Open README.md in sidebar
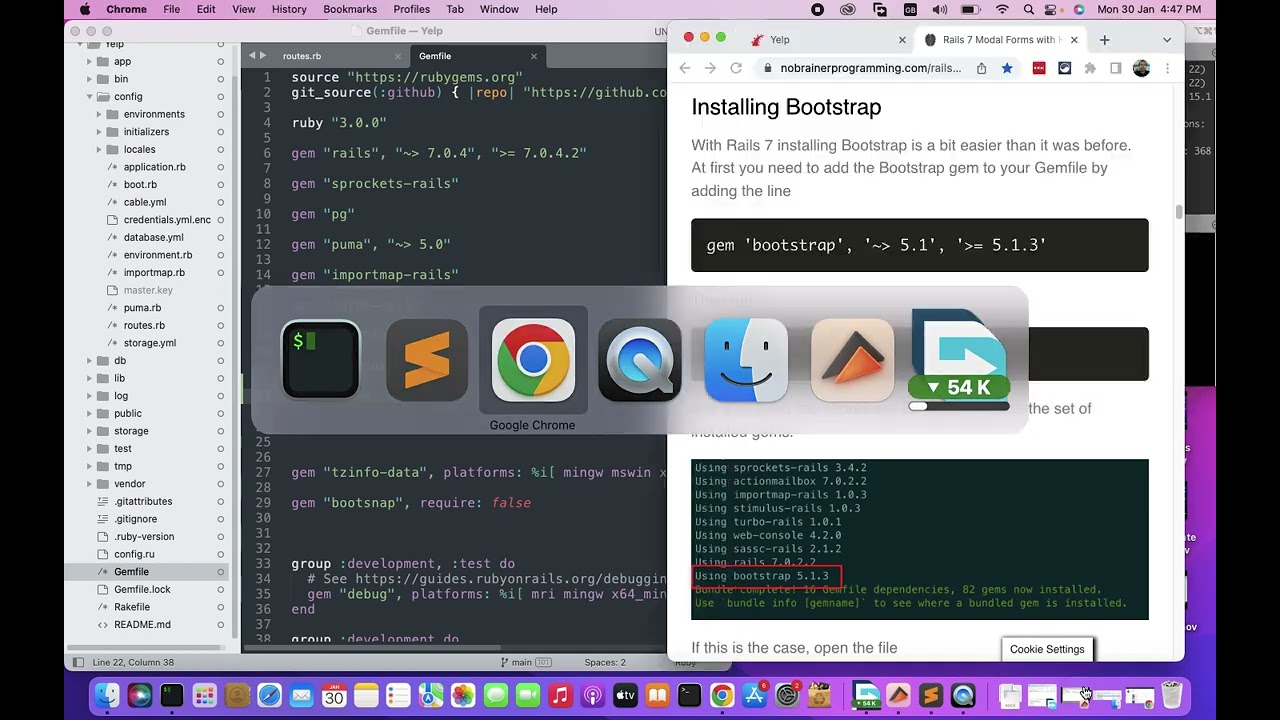Screen dimensions: 1280x720 (x=142, y=624)
